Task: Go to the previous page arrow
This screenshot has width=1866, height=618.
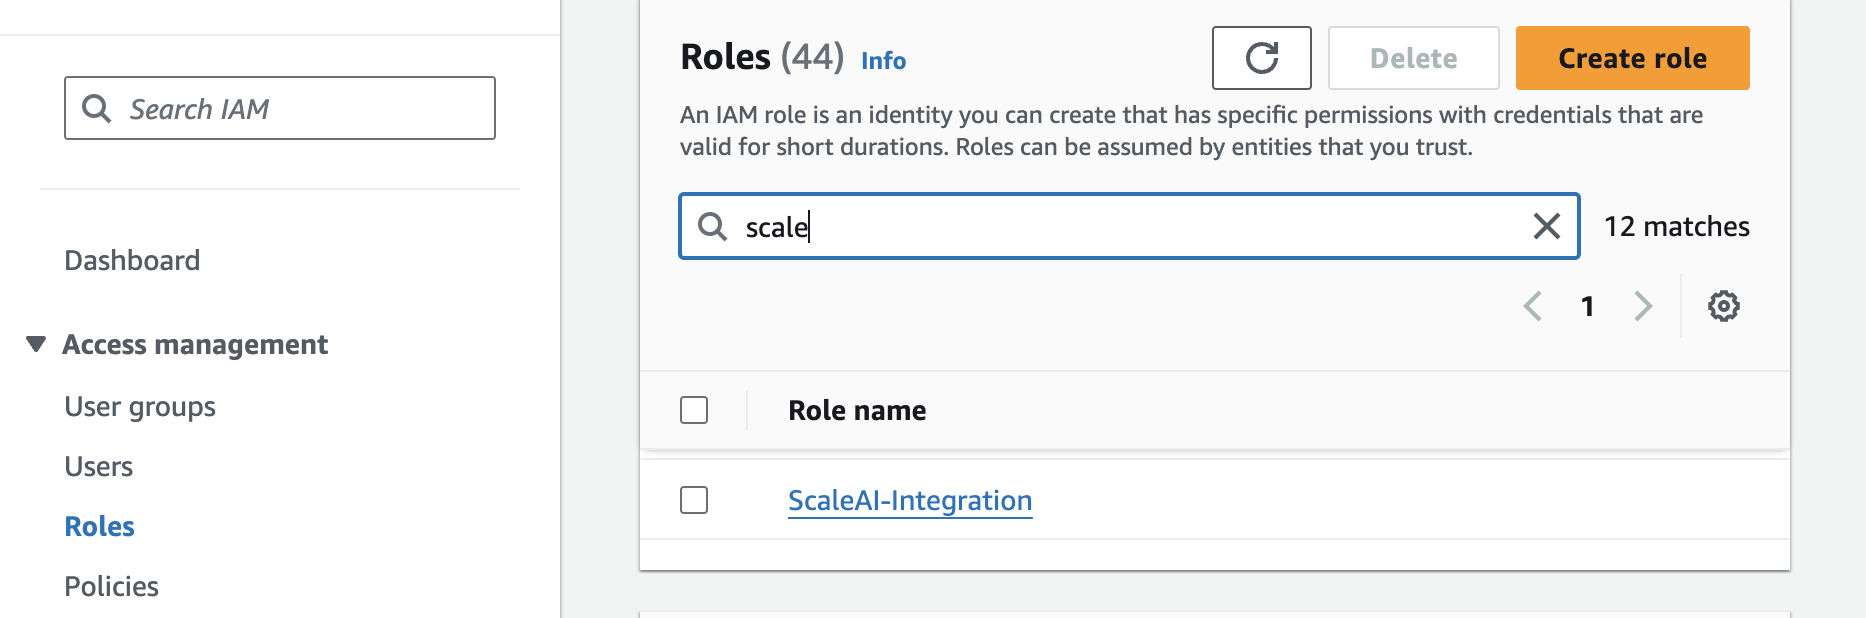Action: [x=1532, y=306]
